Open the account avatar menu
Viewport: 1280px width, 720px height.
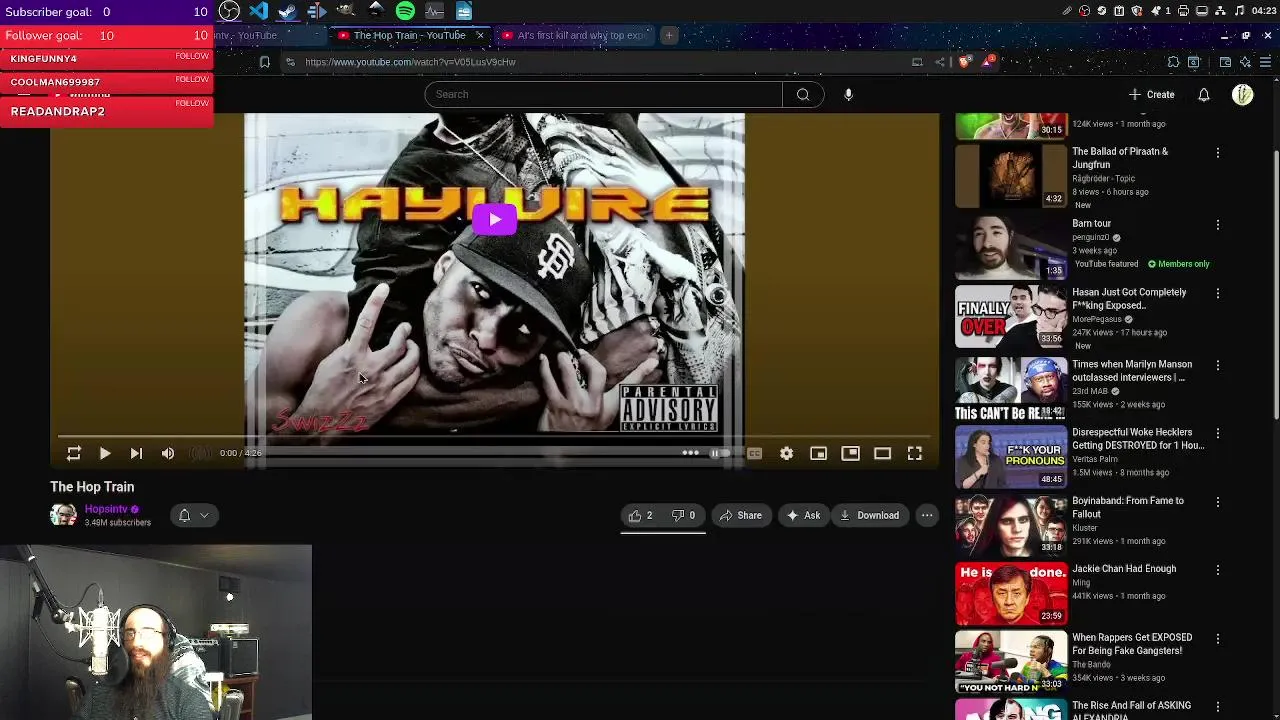pyautogui.click(x=1243, y=94)
